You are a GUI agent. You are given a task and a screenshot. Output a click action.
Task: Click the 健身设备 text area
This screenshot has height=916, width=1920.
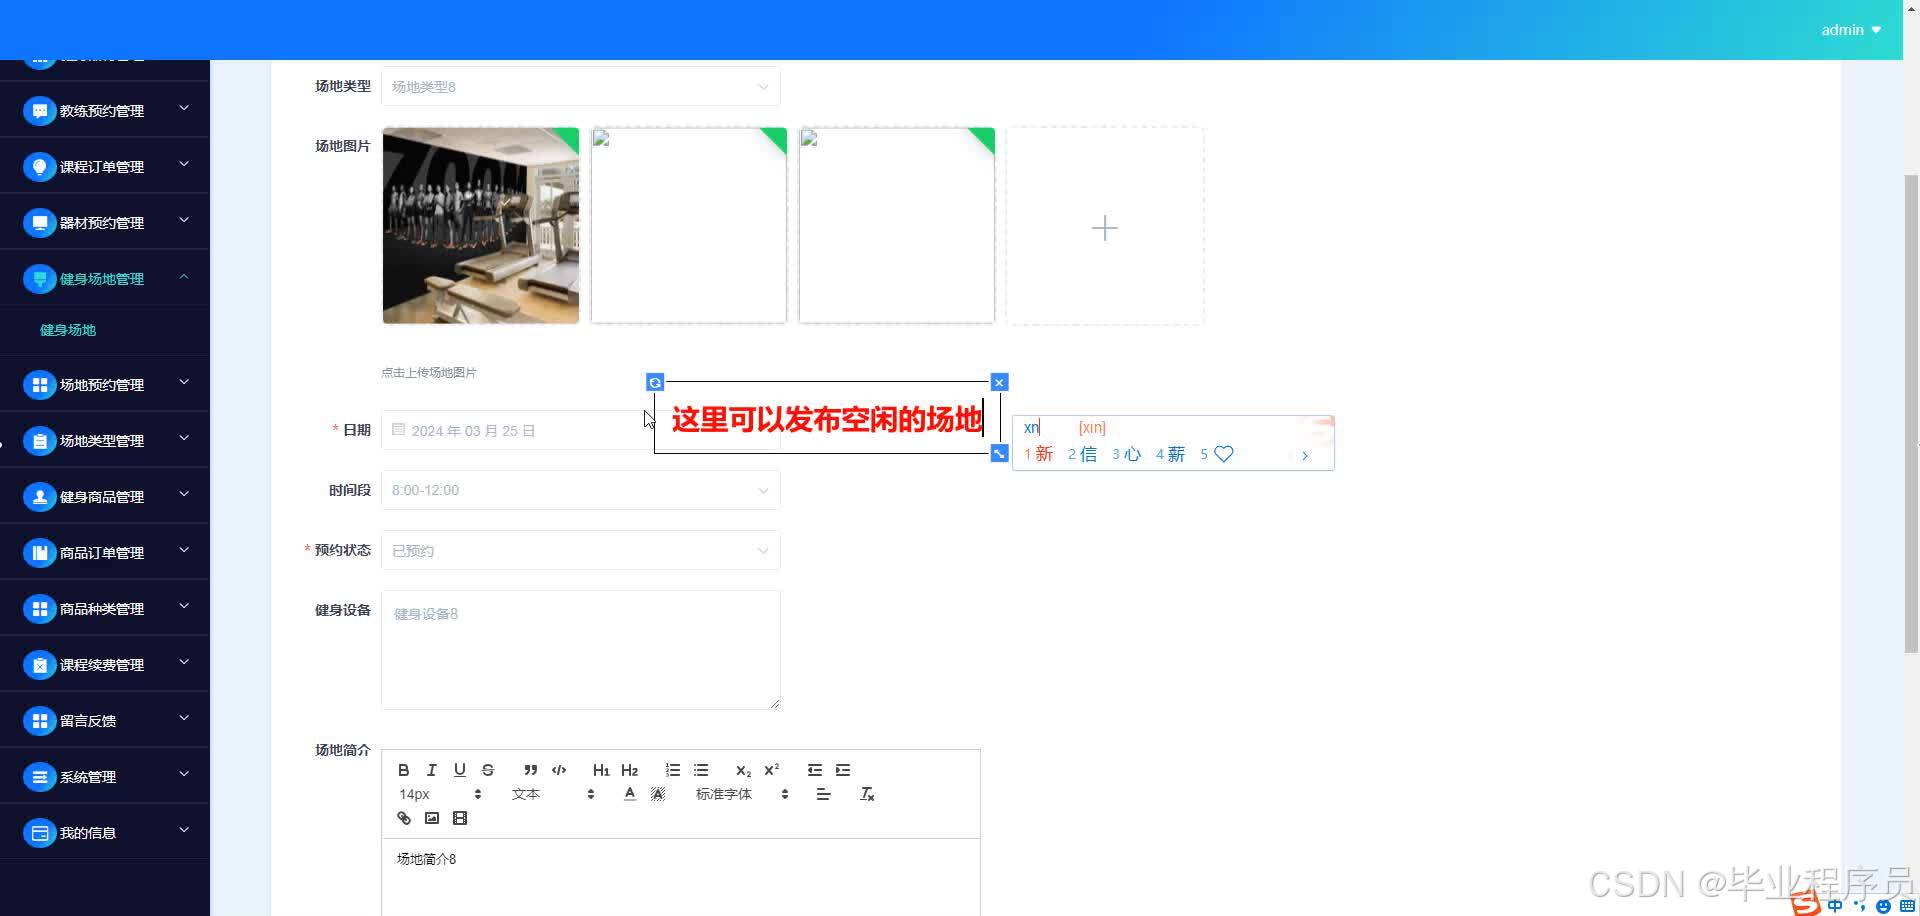pyautogui.click(x=580, y=650)
